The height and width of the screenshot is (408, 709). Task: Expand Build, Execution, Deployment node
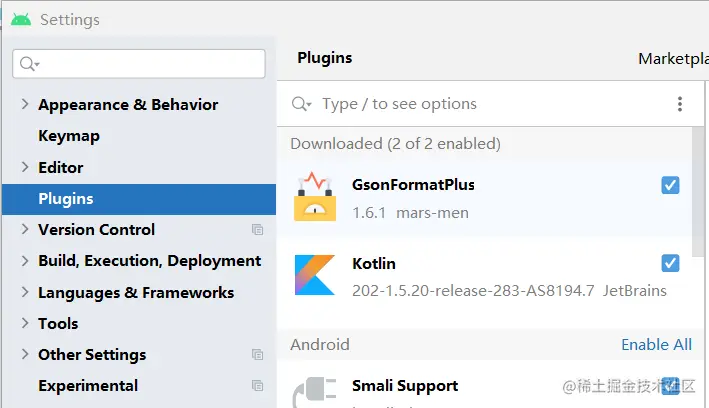(x=25, y=261)
